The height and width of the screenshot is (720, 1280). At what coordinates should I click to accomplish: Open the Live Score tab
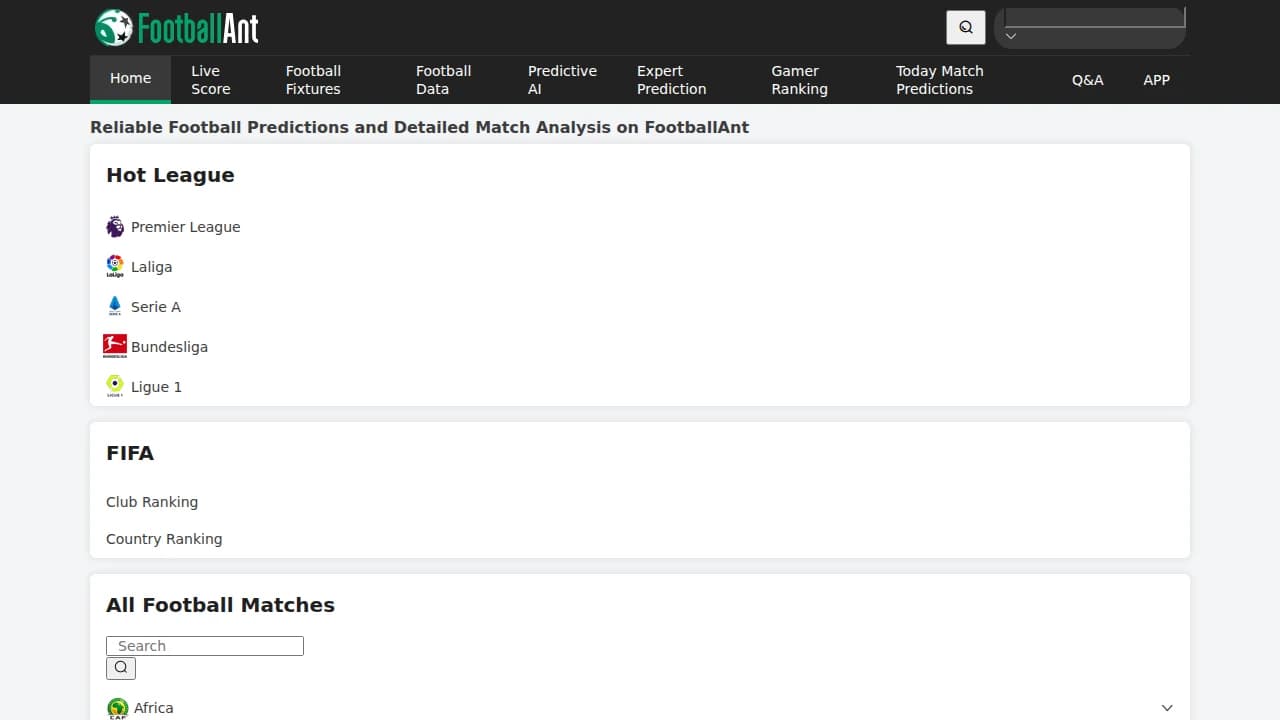(x=211, y=80)
